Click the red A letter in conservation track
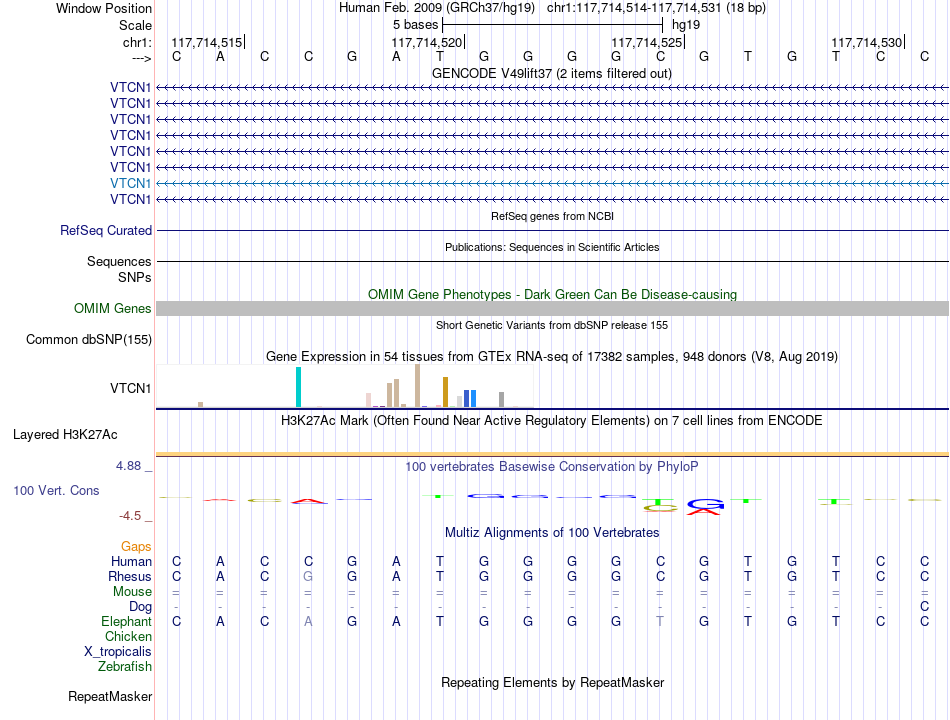The height and width of the screenshot is (720, 950). [x=308, y=501]
